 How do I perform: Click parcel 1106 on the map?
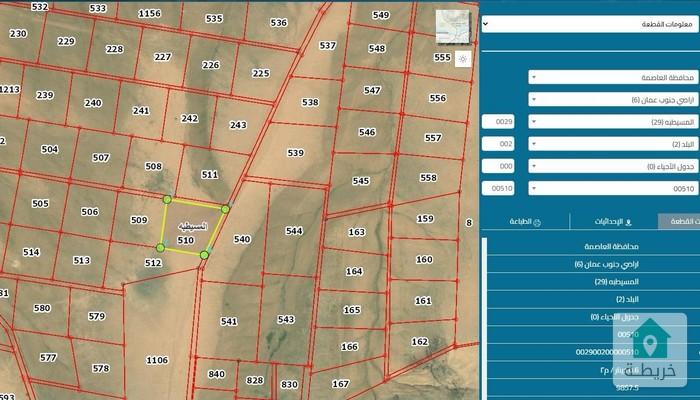(x=157, y=360)
